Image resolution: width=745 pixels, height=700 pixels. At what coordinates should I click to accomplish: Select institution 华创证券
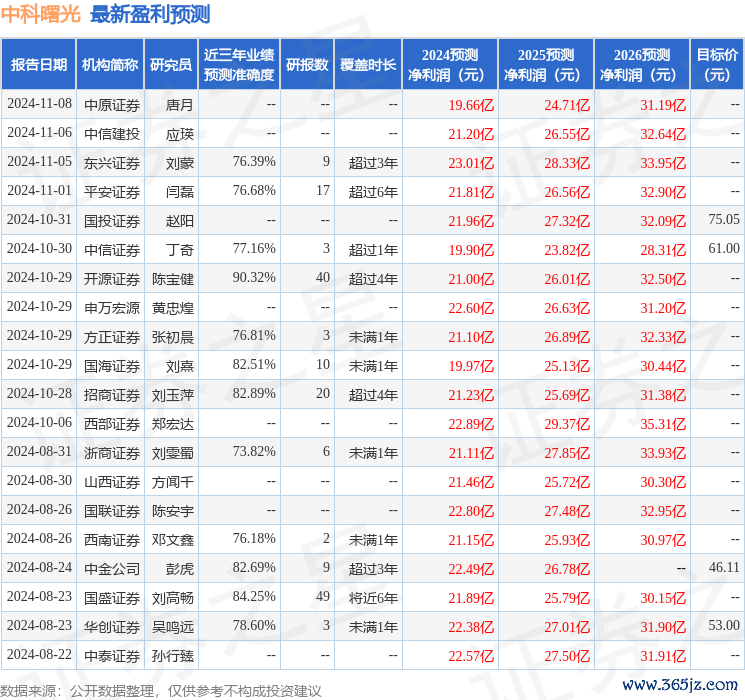[112, 627]
